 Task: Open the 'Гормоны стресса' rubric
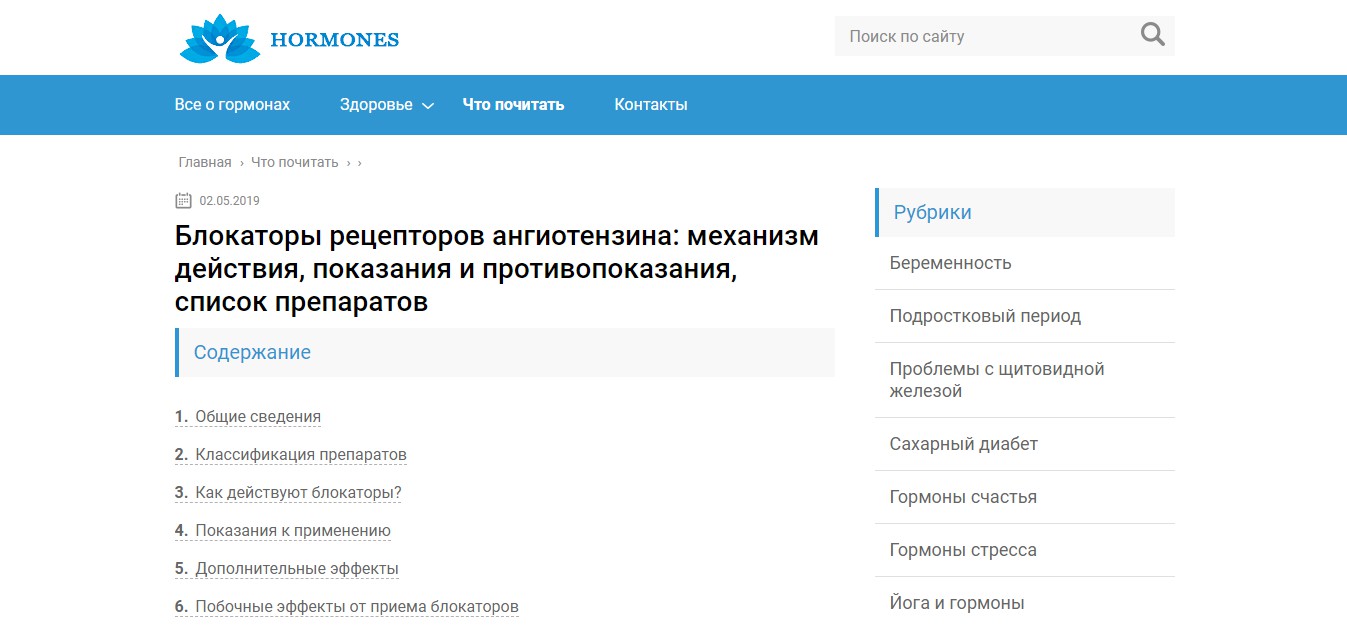click(963, 550)
